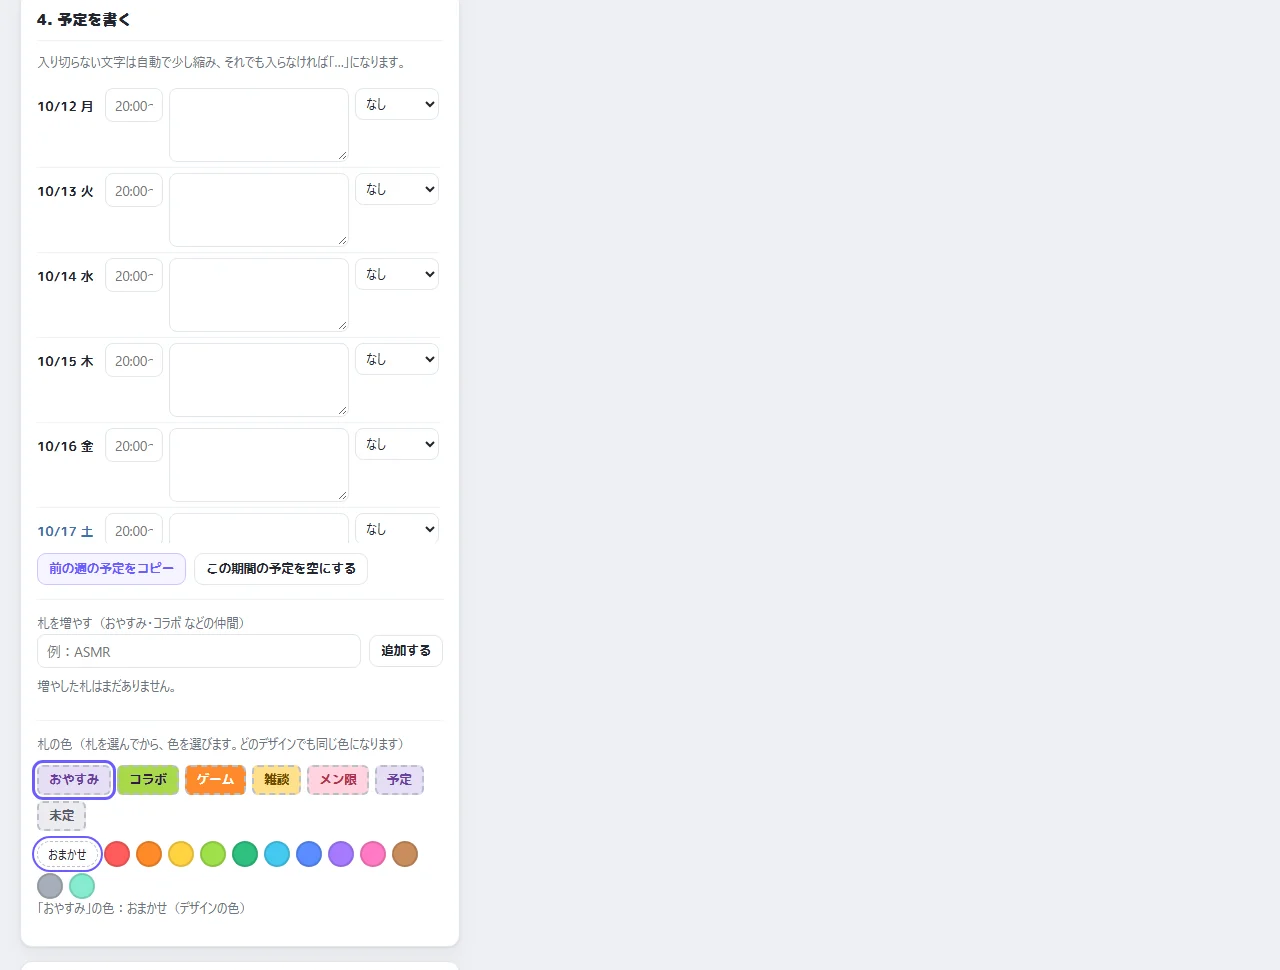Click the 10/17 土 time field
The height and width of the screenshot is (970, 1280).
tap(134, 529)
